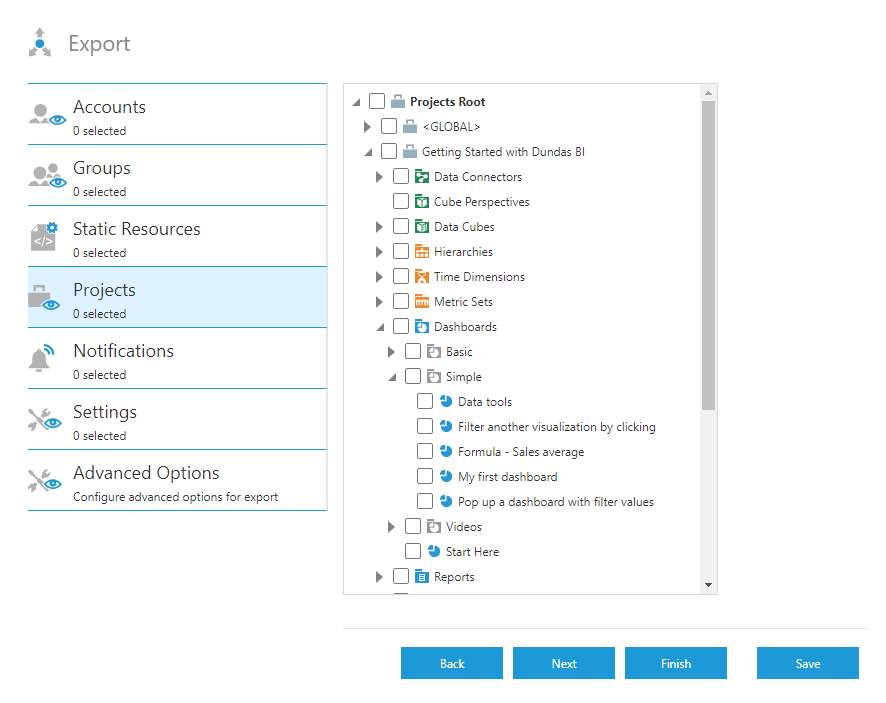Click the Settings wrench icon
Viewport: 886px width, 703px height.
[45, 419]
